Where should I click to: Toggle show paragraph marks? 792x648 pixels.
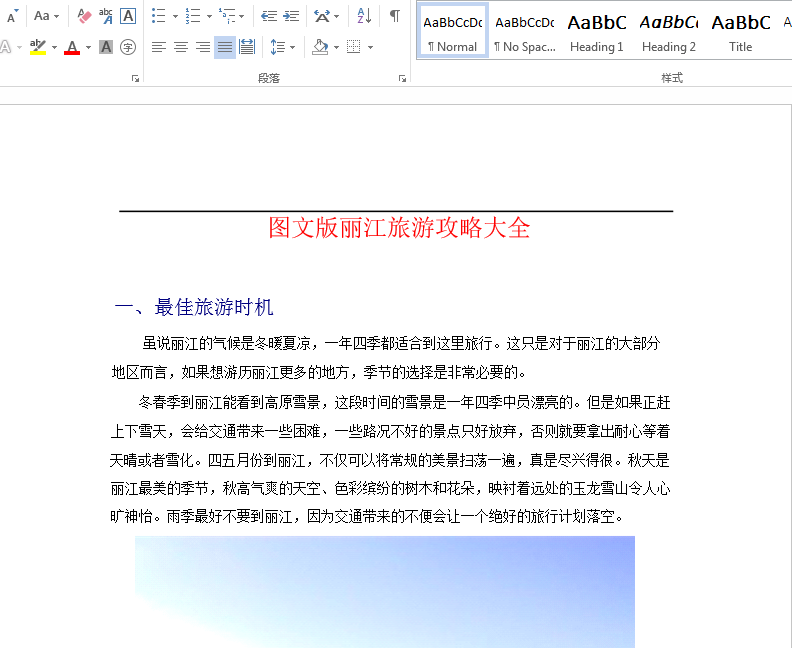point(395,16)
